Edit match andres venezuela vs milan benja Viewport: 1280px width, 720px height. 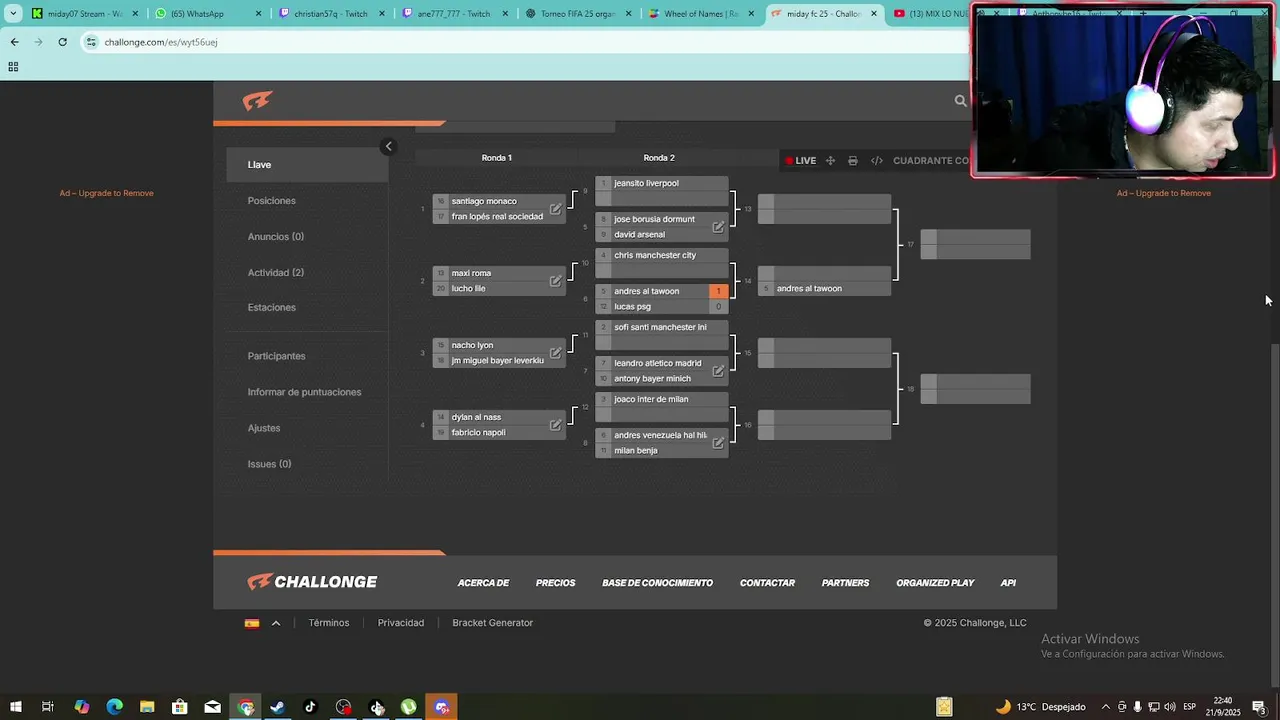coord(718,443)
